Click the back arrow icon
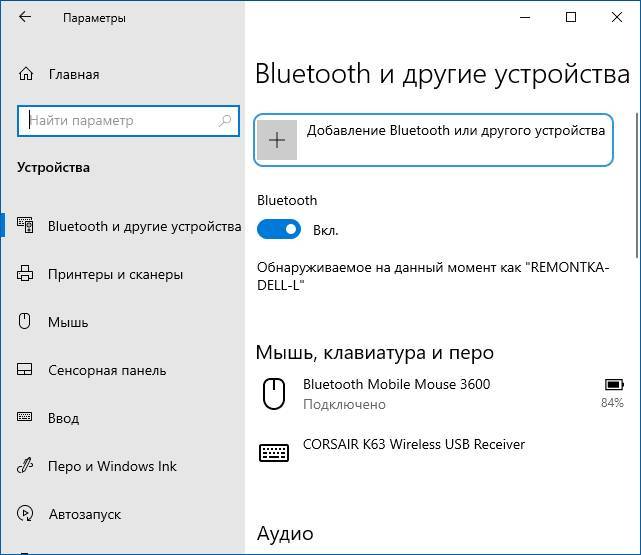 click(x=25, y=17)
